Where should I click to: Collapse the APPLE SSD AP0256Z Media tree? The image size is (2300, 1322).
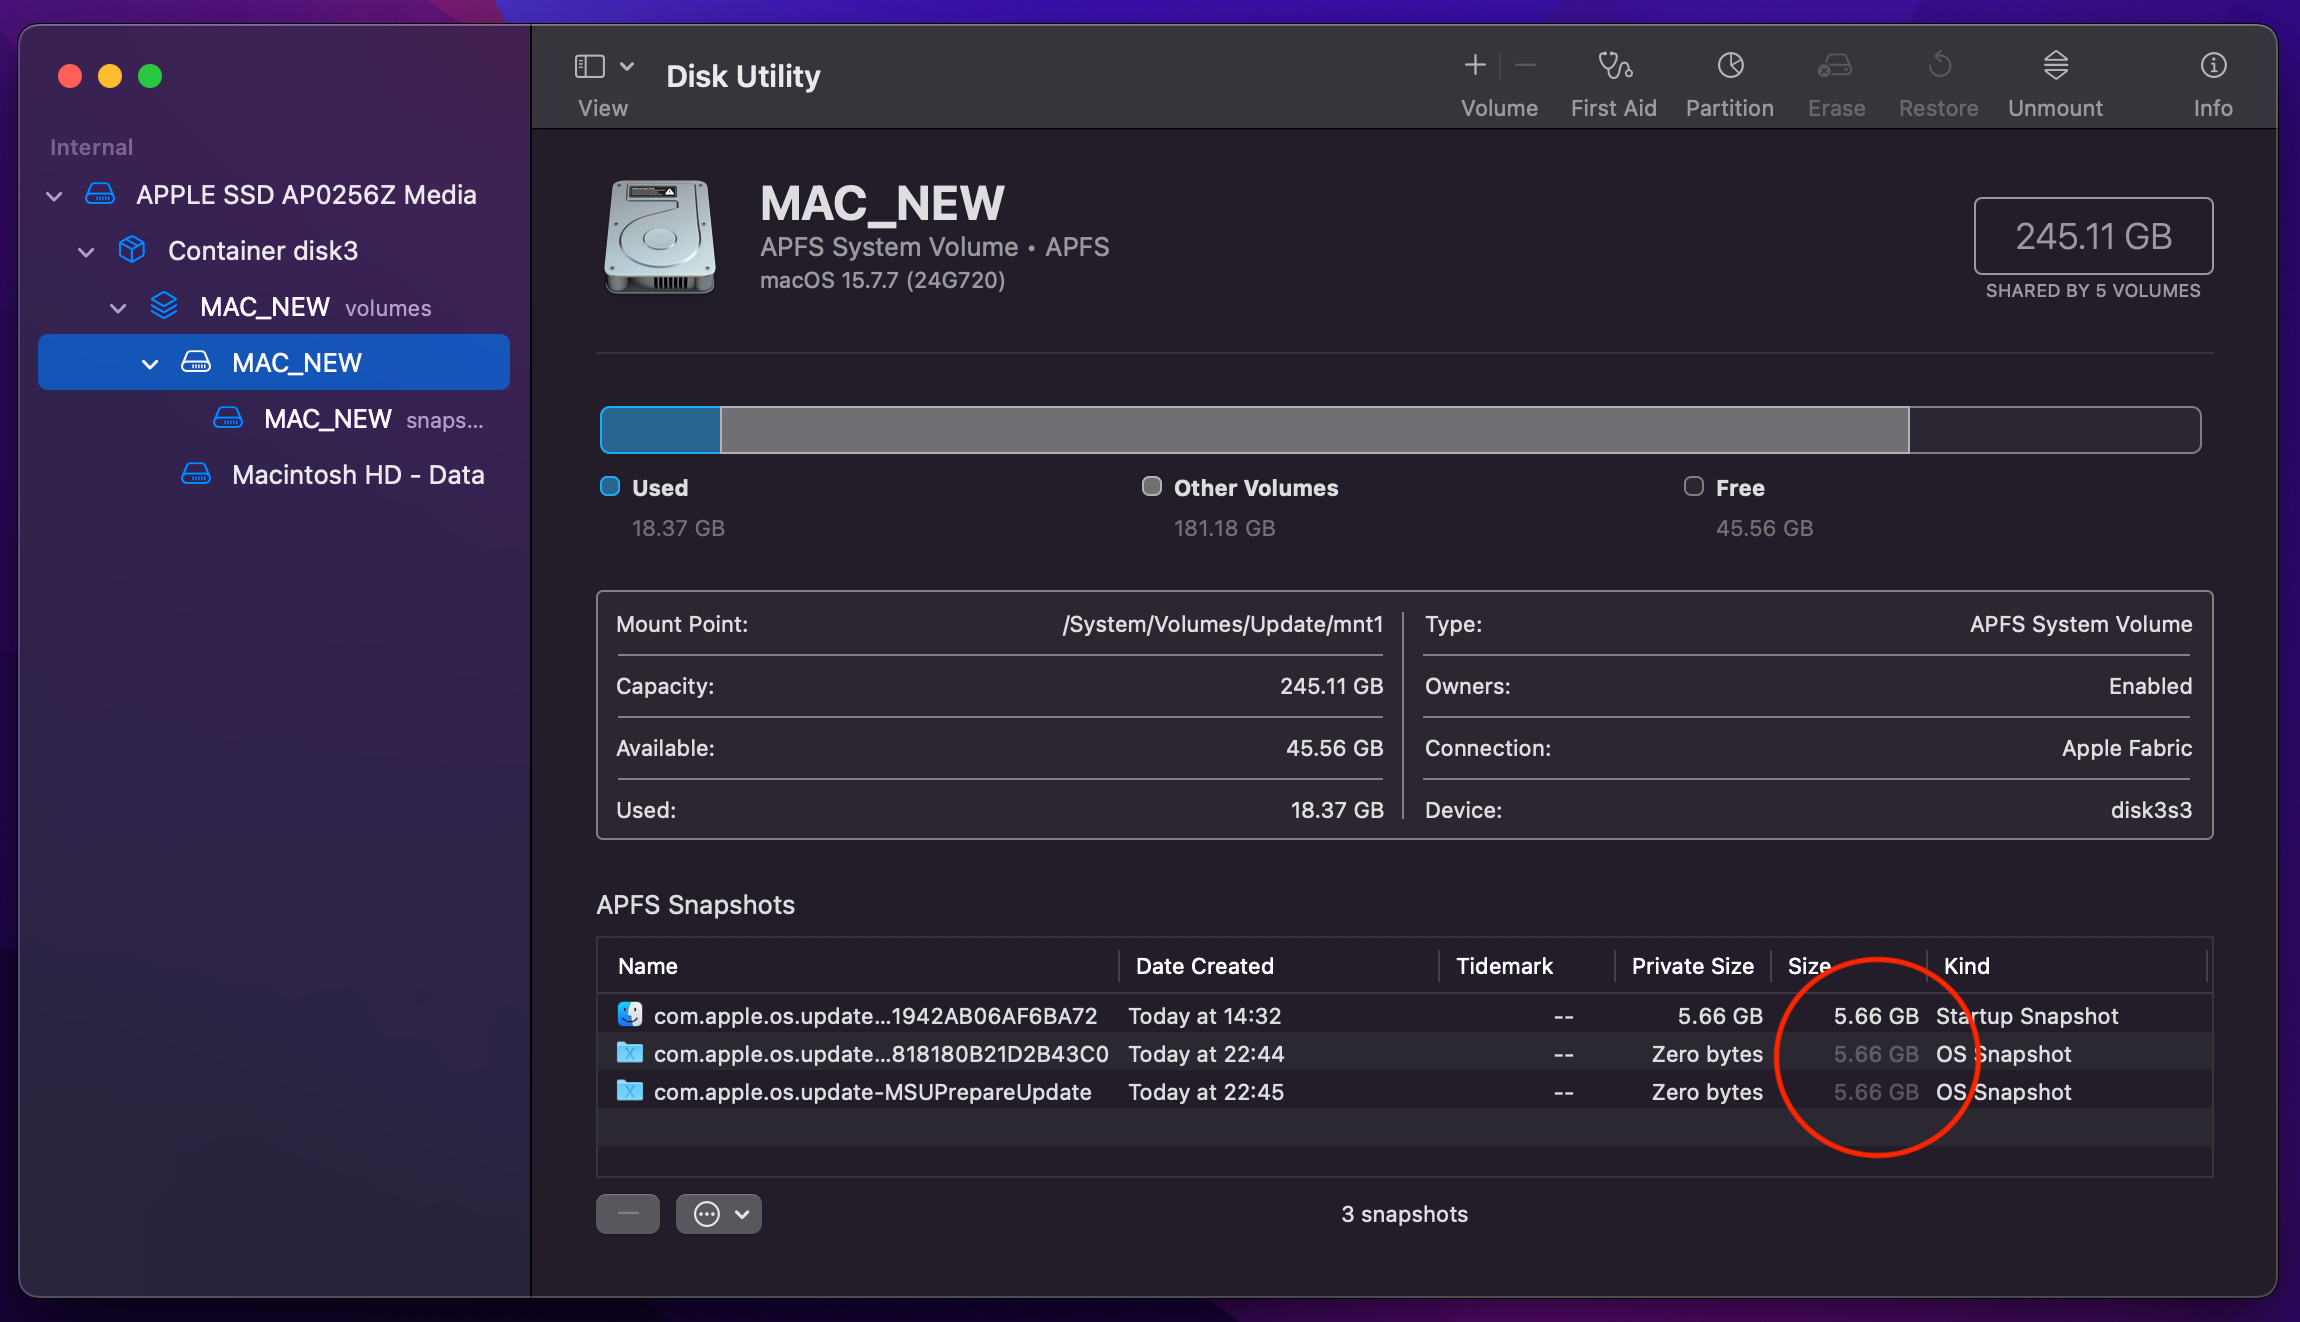[x=55, y=196]
